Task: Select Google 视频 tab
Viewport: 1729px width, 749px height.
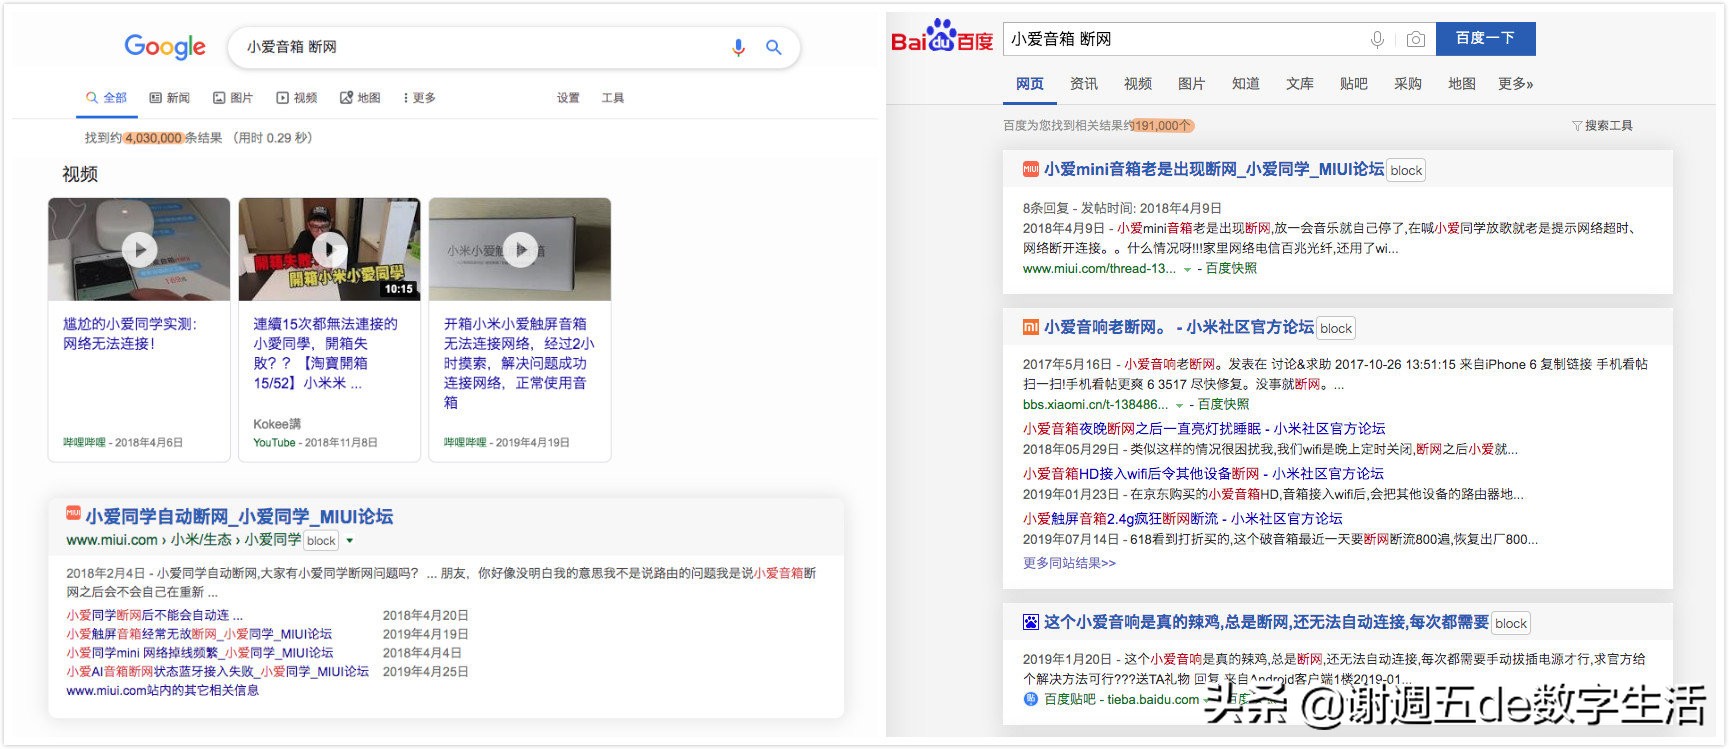Action: click(x=296, y=98)
